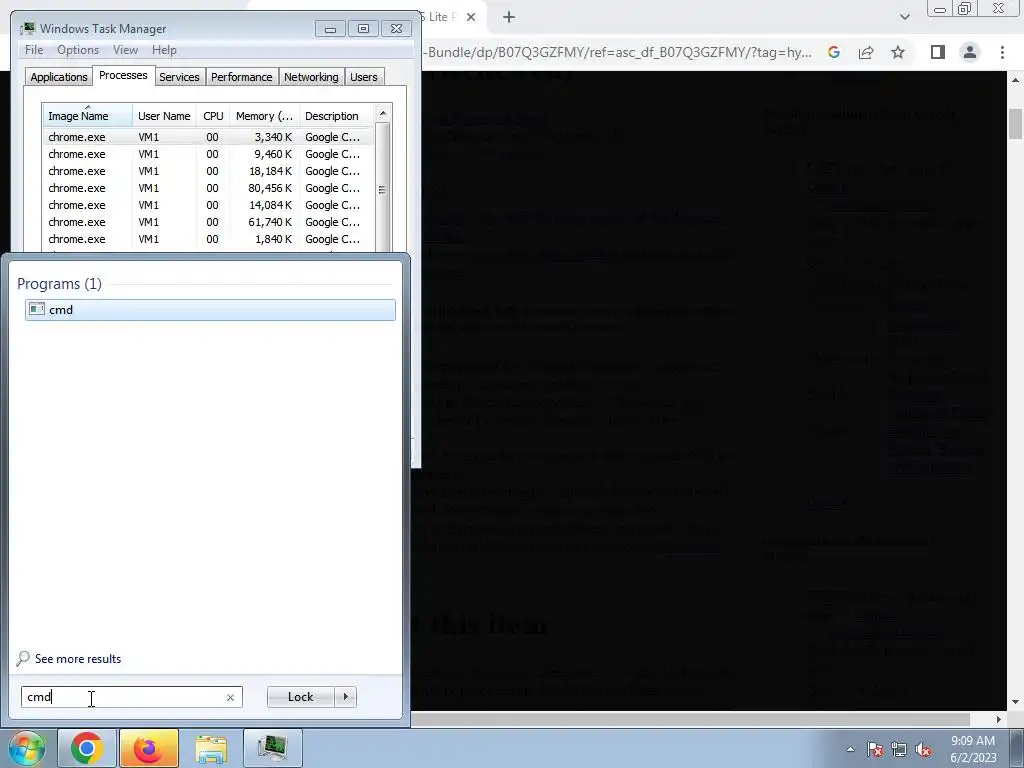This screenshot has width=1024, height=768.
Task: Open Chrome from the taskbar
Action: [87, 748]
